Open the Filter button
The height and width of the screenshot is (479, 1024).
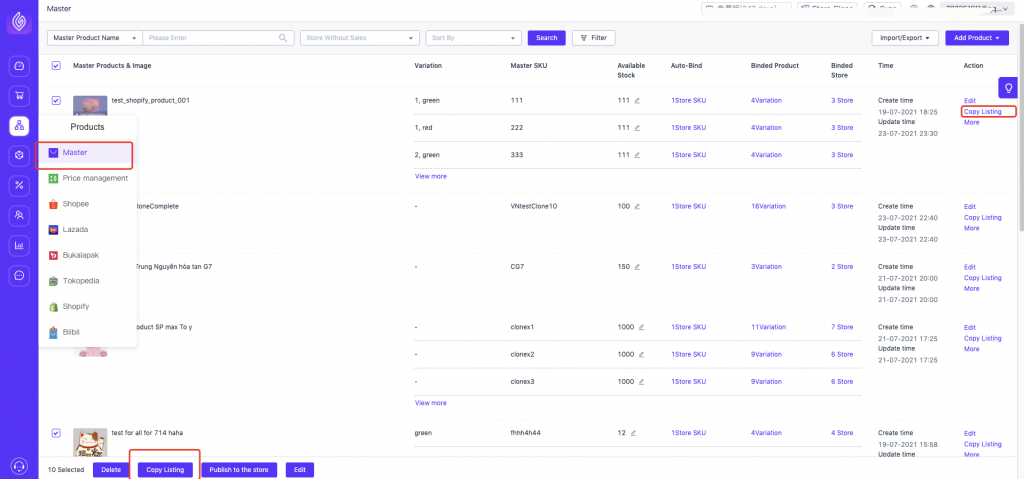point(594,38)
